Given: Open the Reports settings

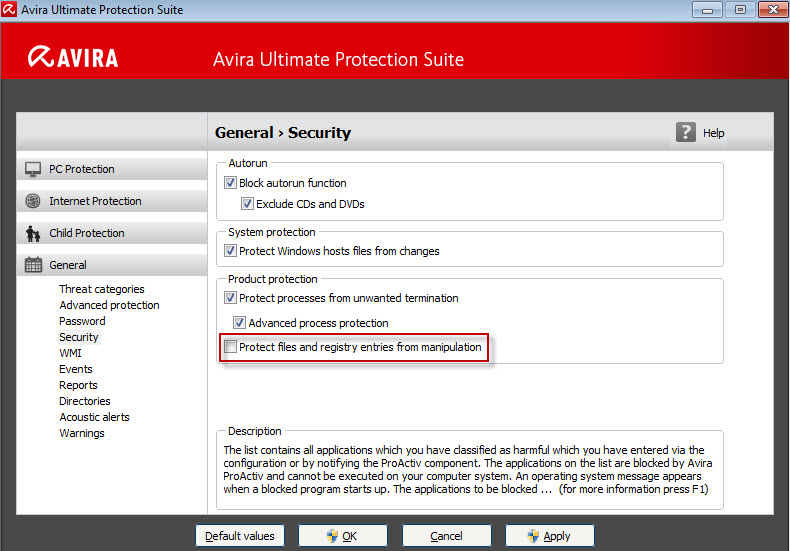Looking at the screenshot, I should click(x=78, y=385).
